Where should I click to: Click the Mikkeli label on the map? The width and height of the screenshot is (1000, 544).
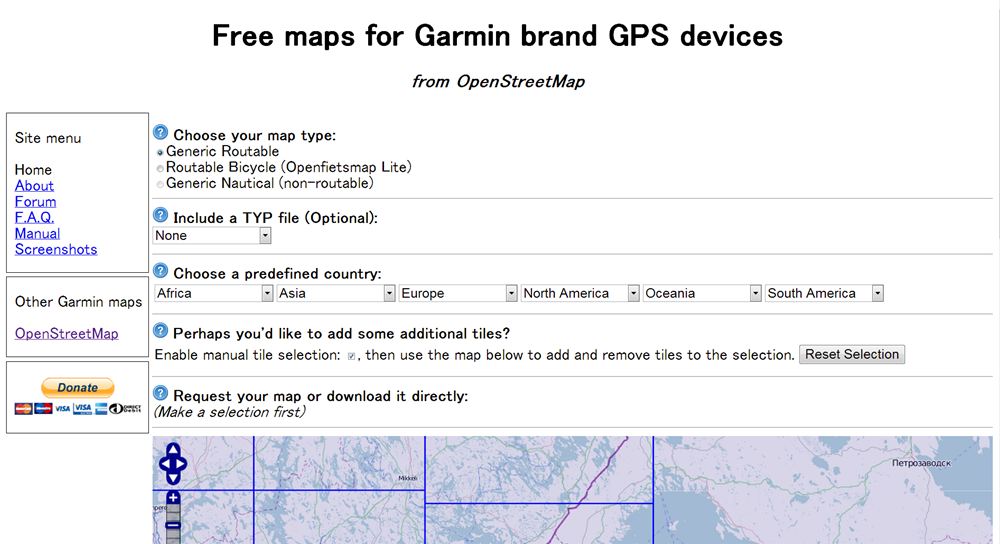[x=408, y=478]
